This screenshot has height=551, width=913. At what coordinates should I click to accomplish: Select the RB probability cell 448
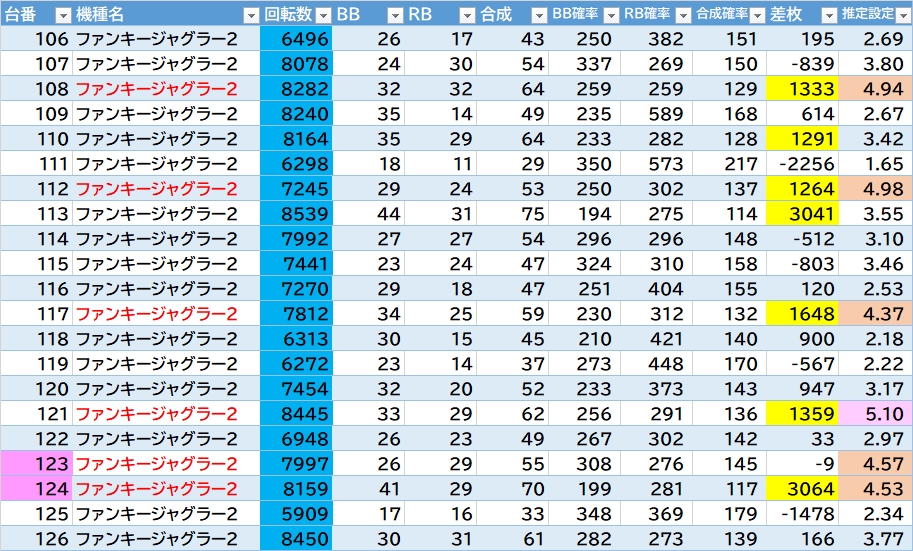point(656,364)
